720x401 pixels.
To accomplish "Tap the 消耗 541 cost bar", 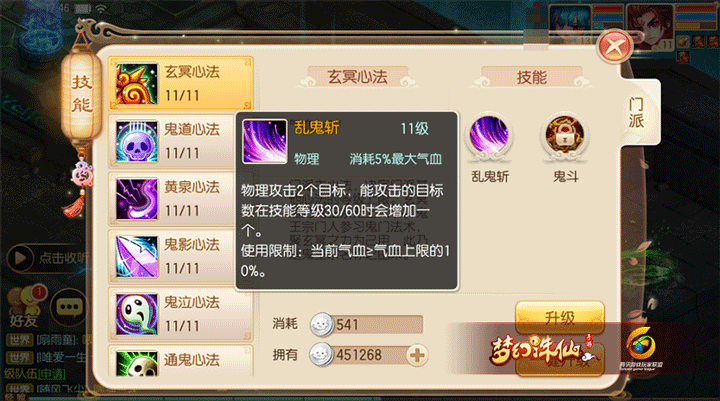I will 366,324.
